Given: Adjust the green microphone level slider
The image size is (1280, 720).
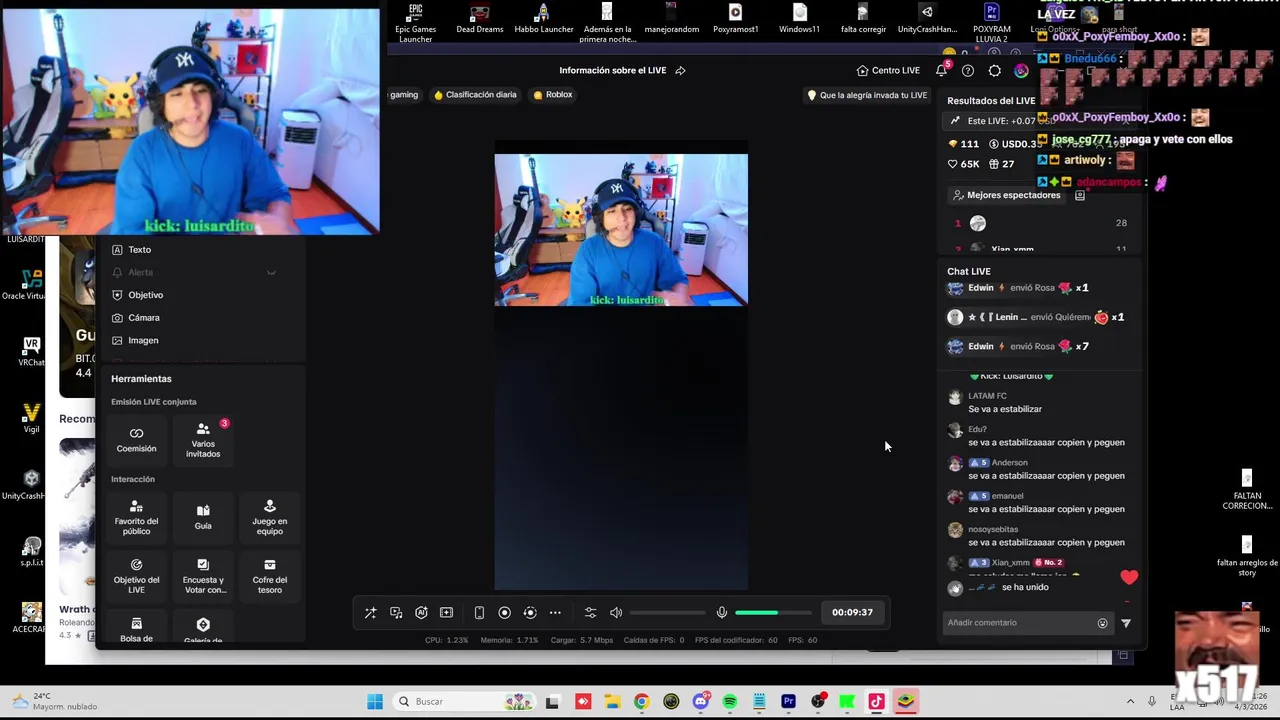Looking at the screenshot, I should pos(773,613).
